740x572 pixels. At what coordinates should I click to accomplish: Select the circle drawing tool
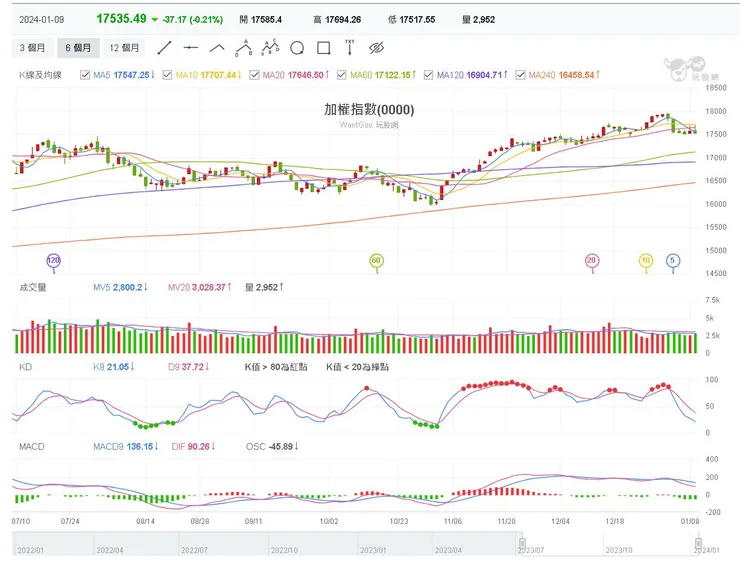click(x=296, y=47)
